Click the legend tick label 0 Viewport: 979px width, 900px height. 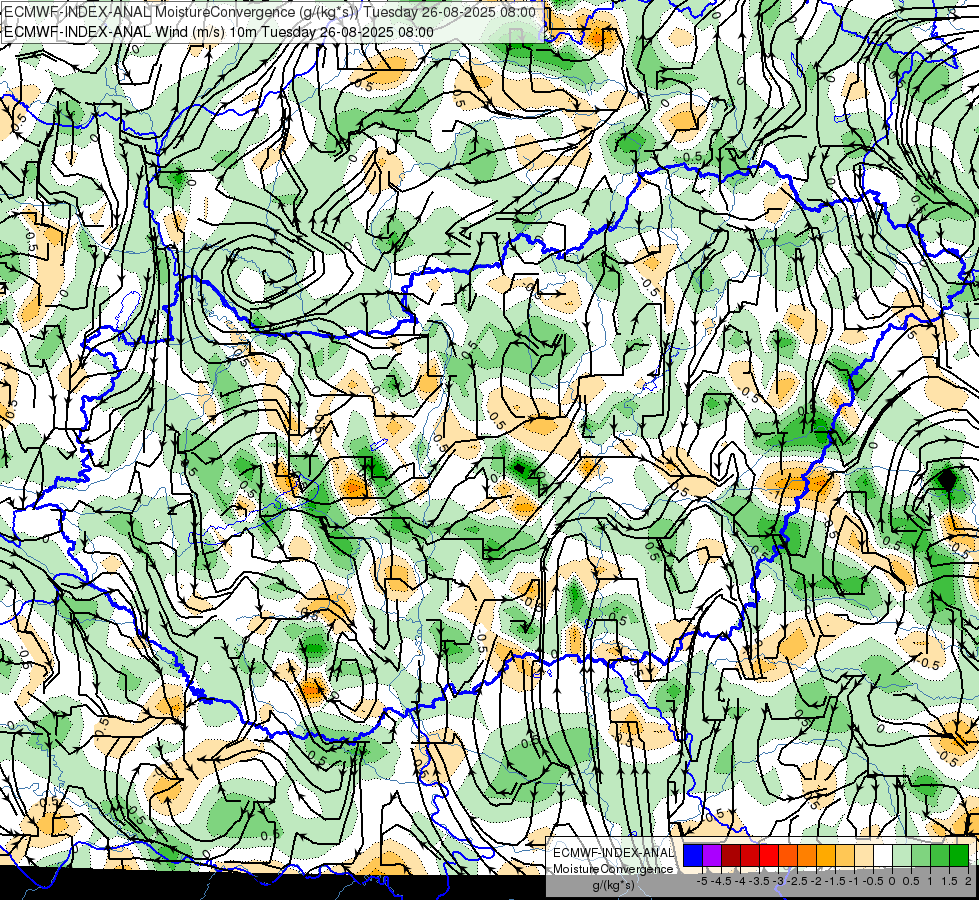click(892, 881)
